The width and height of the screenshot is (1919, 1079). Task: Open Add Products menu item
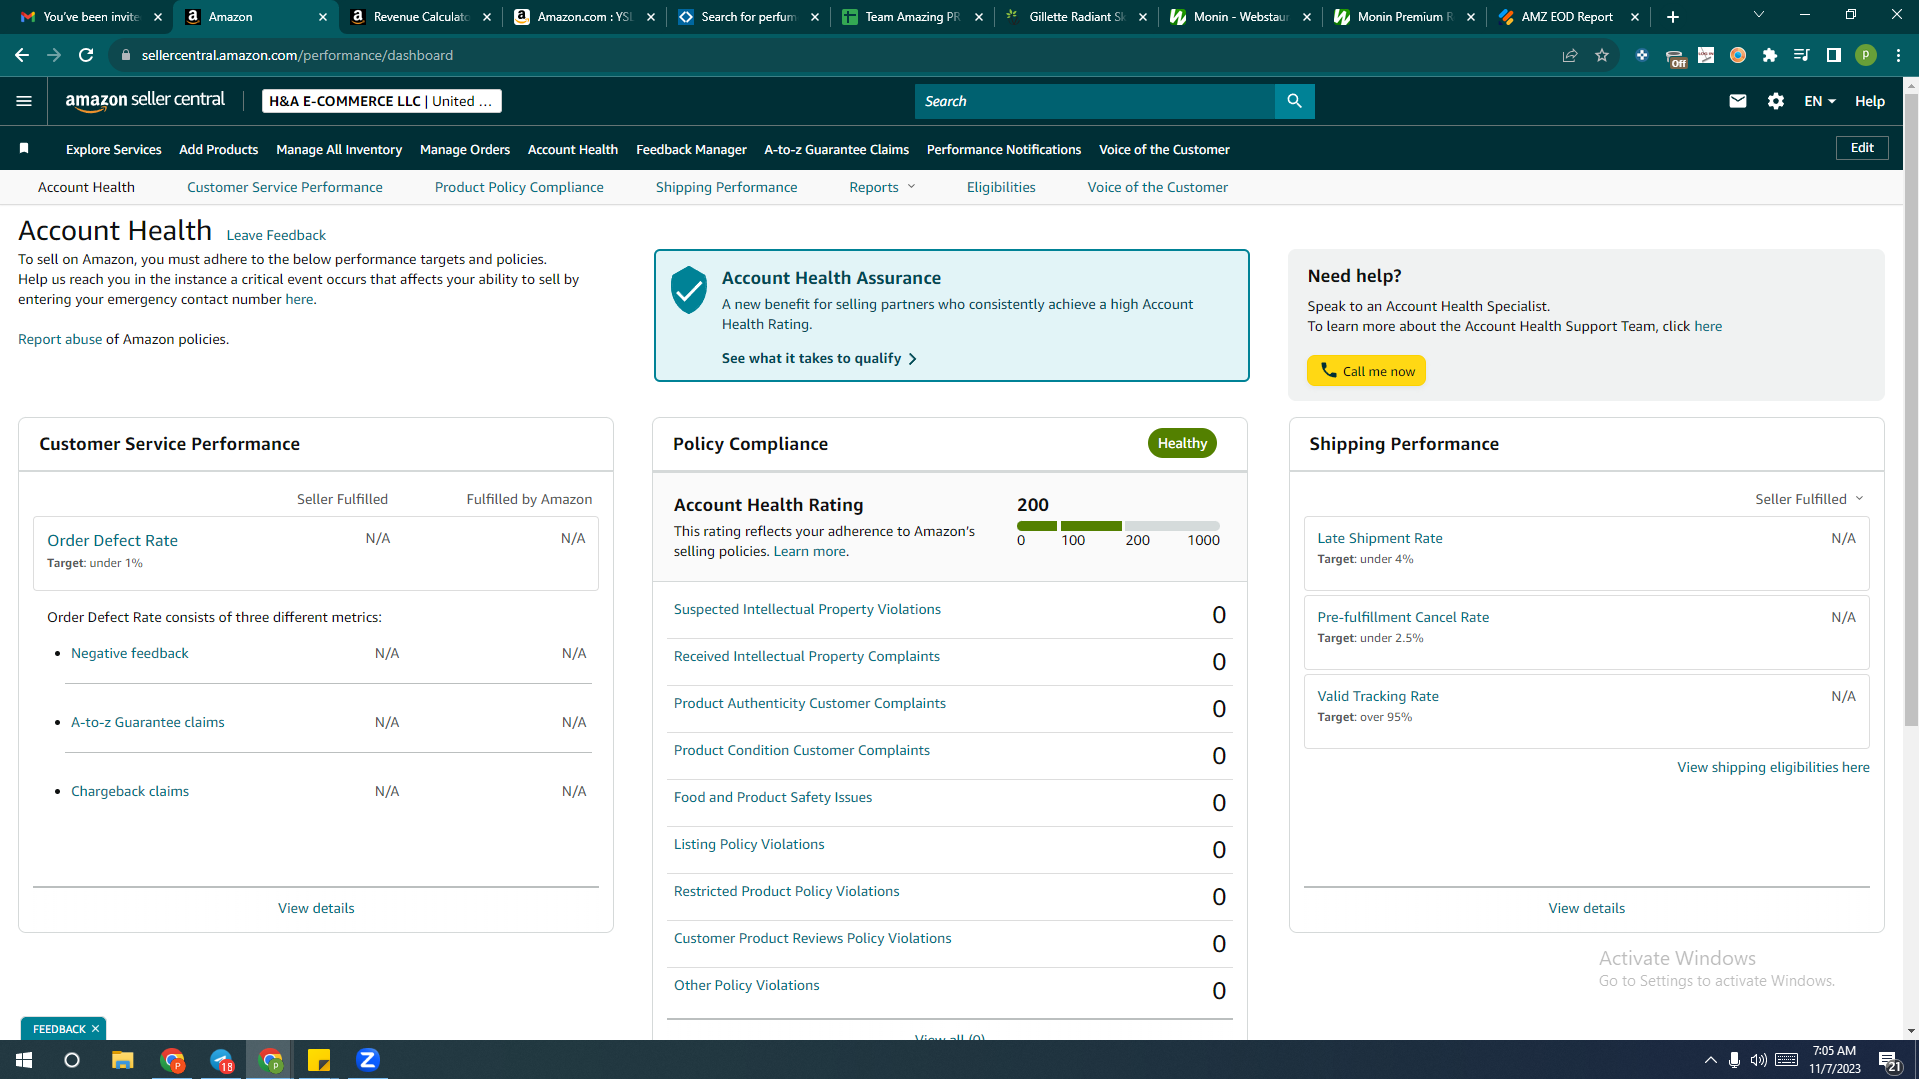click(x=219, y=149)
